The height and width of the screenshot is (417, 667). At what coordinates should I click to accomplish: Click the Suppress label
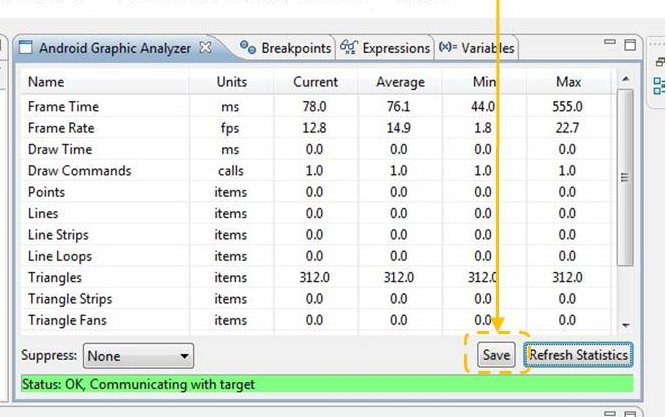click(49, 355)
